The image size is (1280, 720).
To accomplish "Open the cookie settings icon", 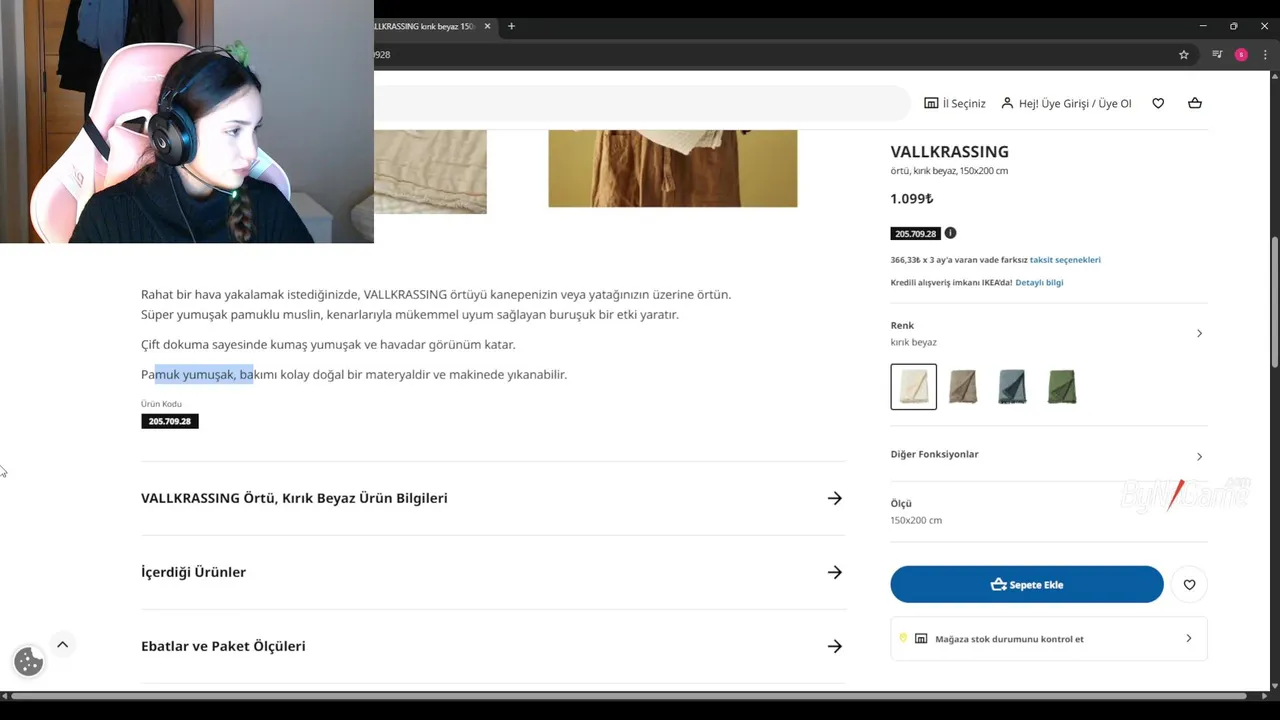I will pos(28,661).
